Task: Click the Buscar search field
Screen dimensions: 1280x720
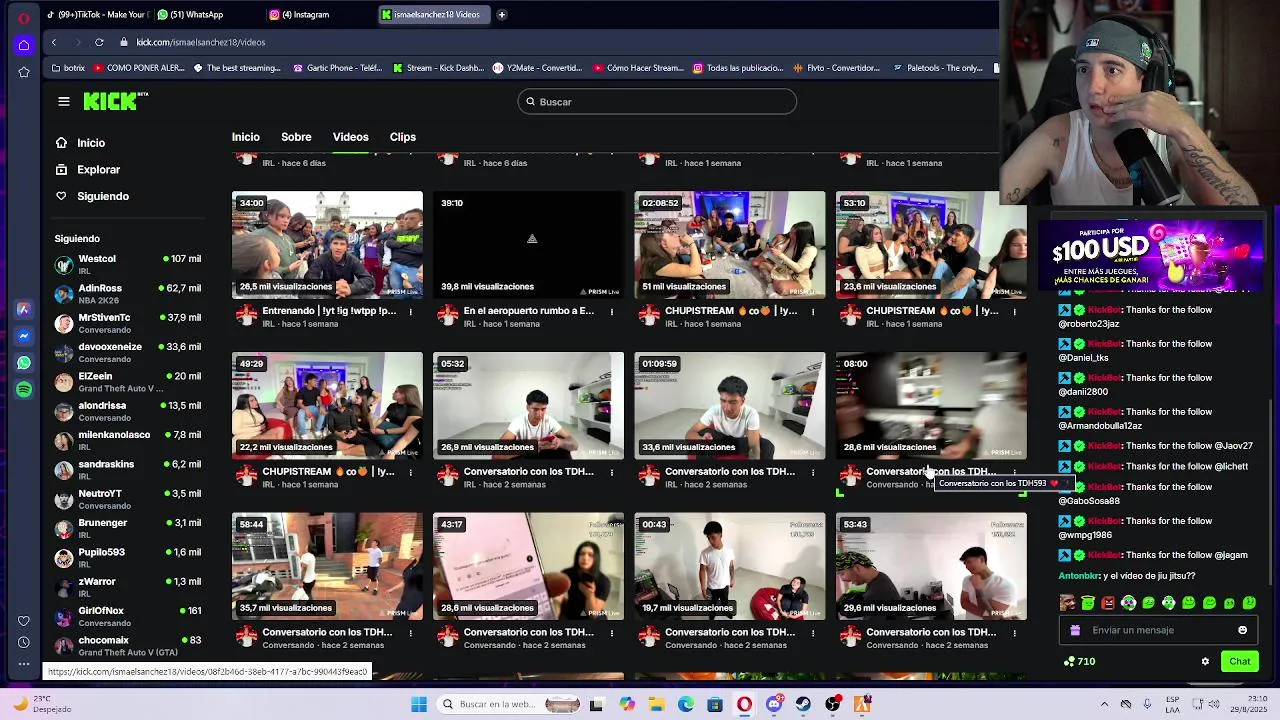Action: point(657,102)
